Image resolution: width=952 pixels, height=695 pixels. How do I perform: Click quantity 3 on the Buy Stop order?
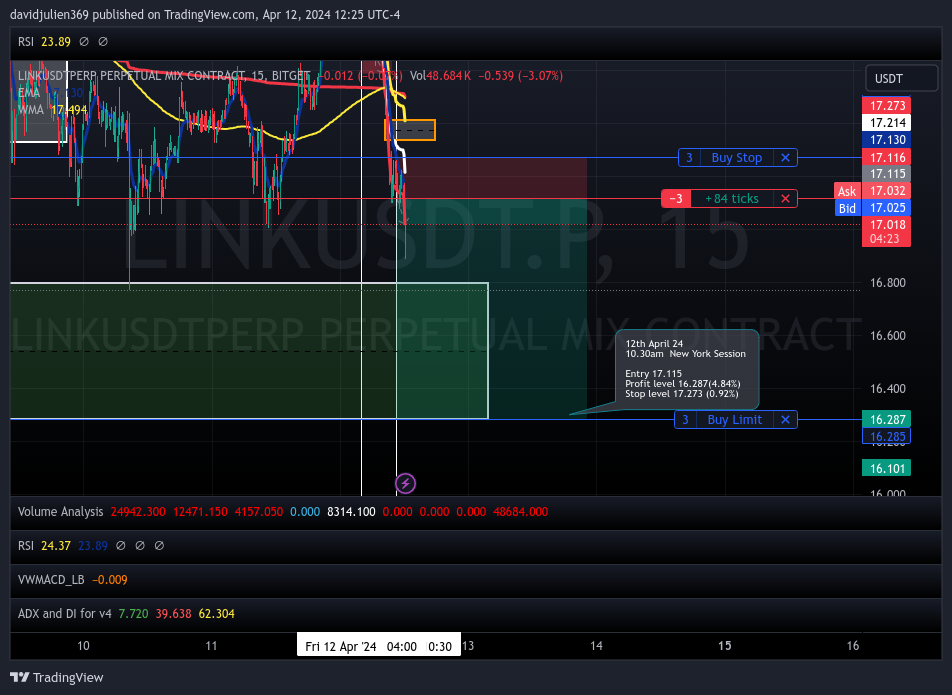(x=689, y=158)
